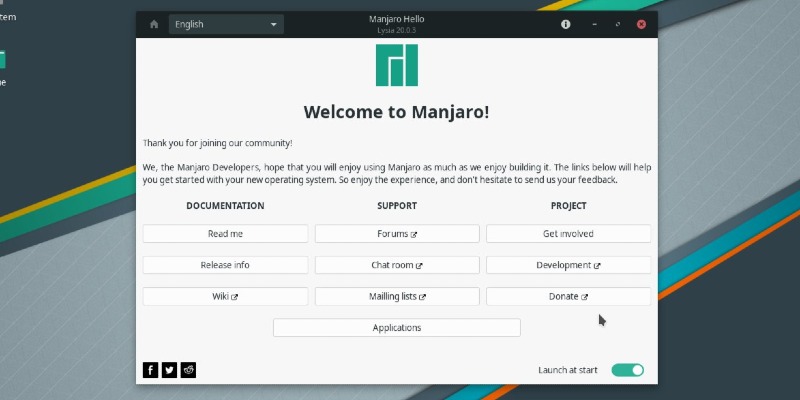Click the Manjaro logo at top
This screenshot has width=800, height=400.
[397, 66]
